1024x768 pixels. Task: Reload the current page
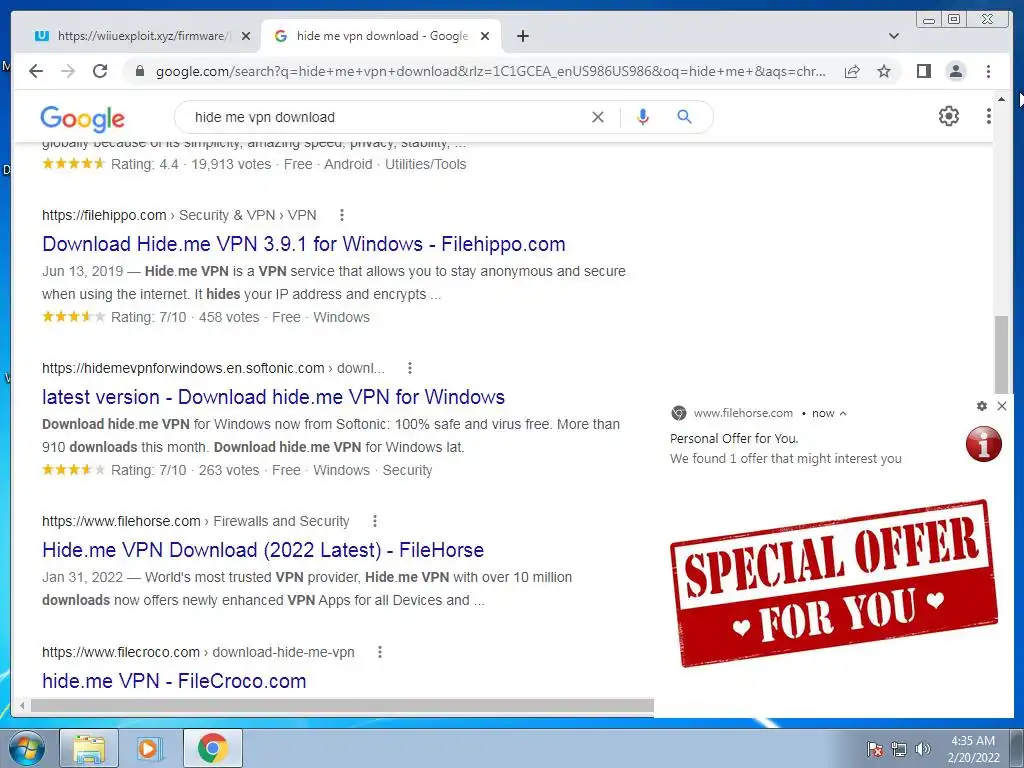[100, 71]
